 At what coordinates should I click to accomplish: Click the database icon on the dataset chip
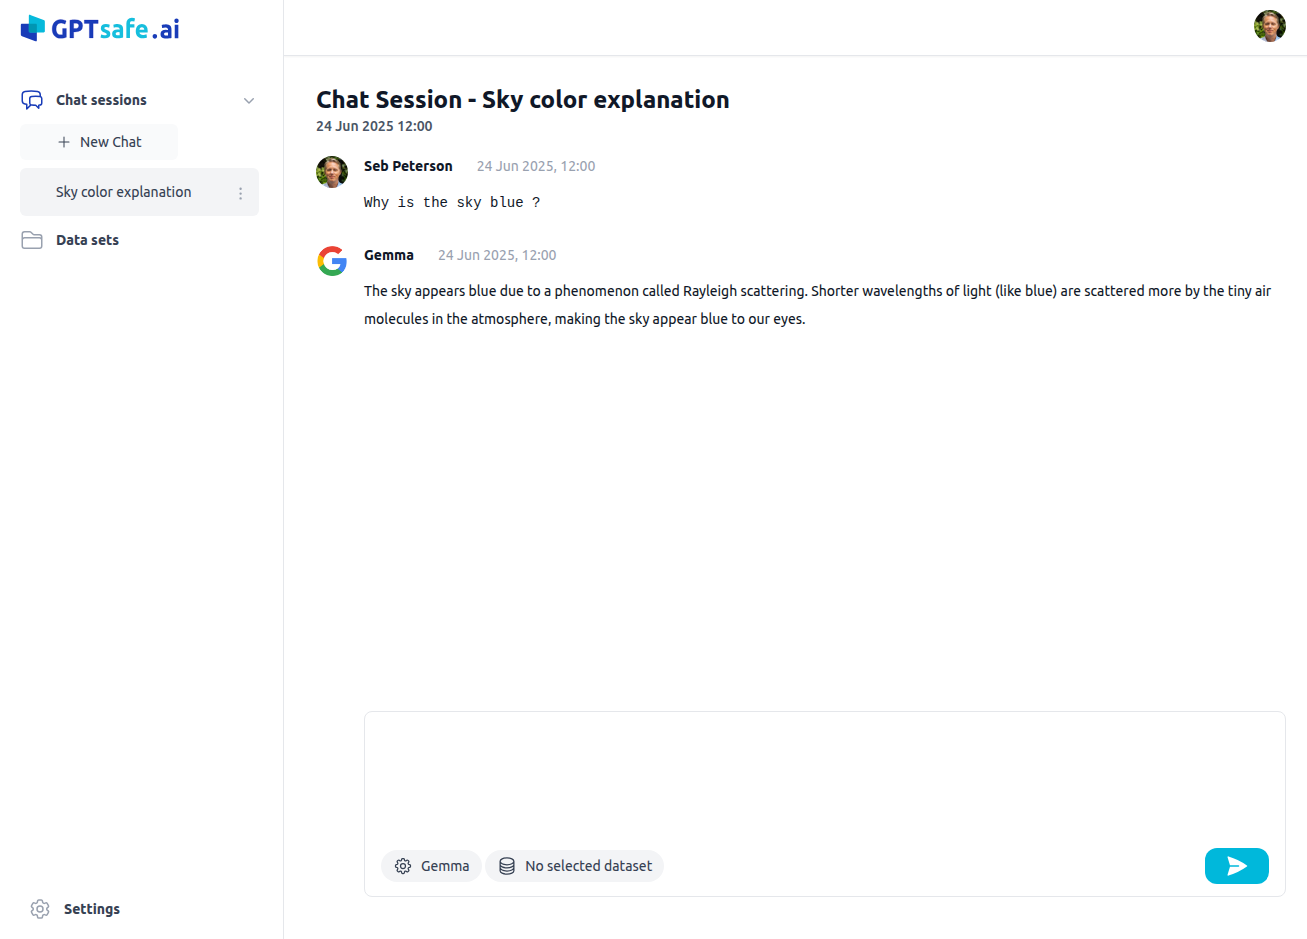coord(505,866)
